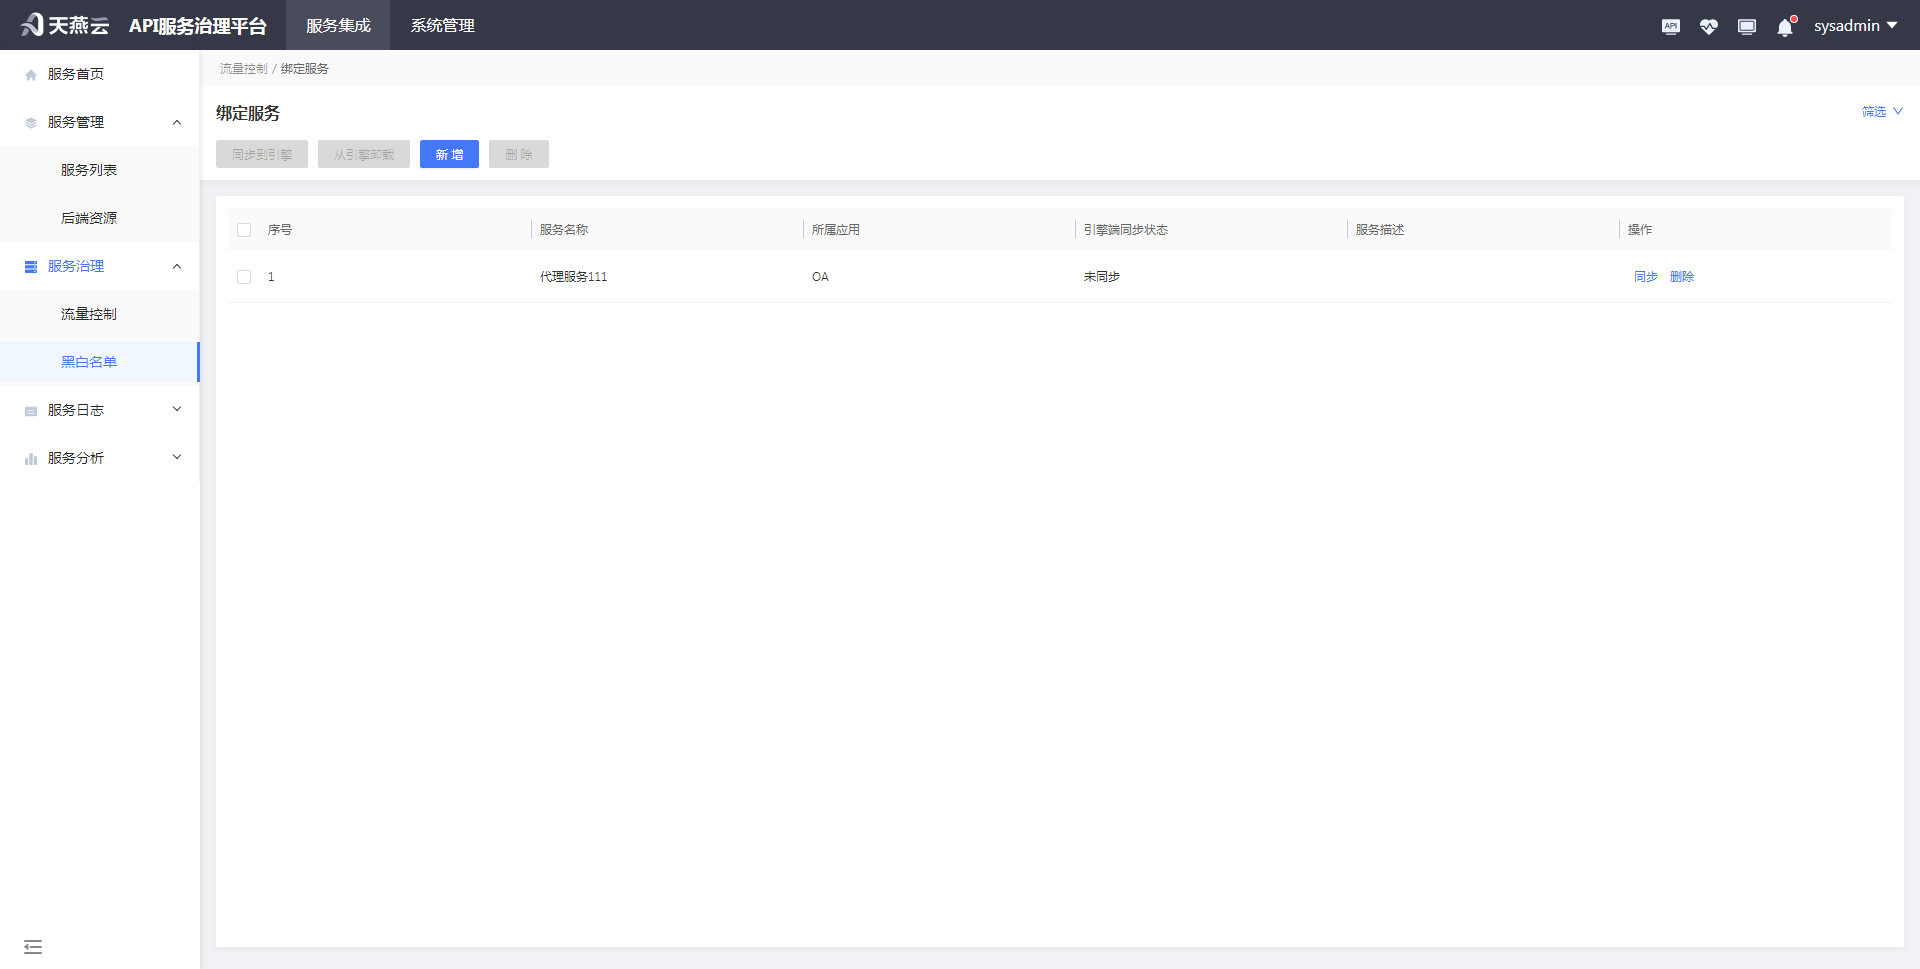The width and height of the screenshot is (1920, 969).
Task: Open 流量控制 in the sidebar
Action: (x=89, y=314)
